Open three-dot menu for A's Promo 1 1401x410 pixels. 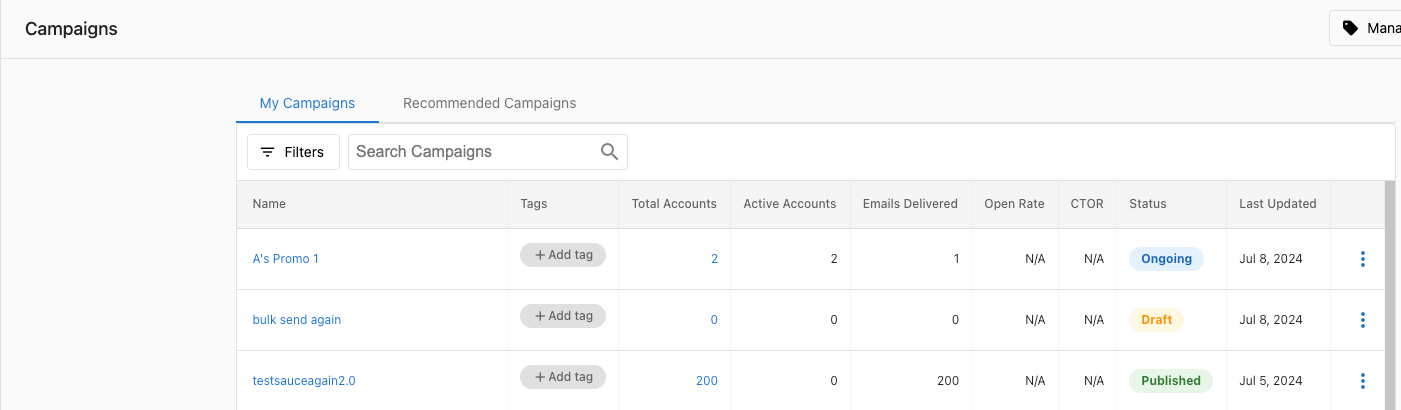click(1362, 259)
